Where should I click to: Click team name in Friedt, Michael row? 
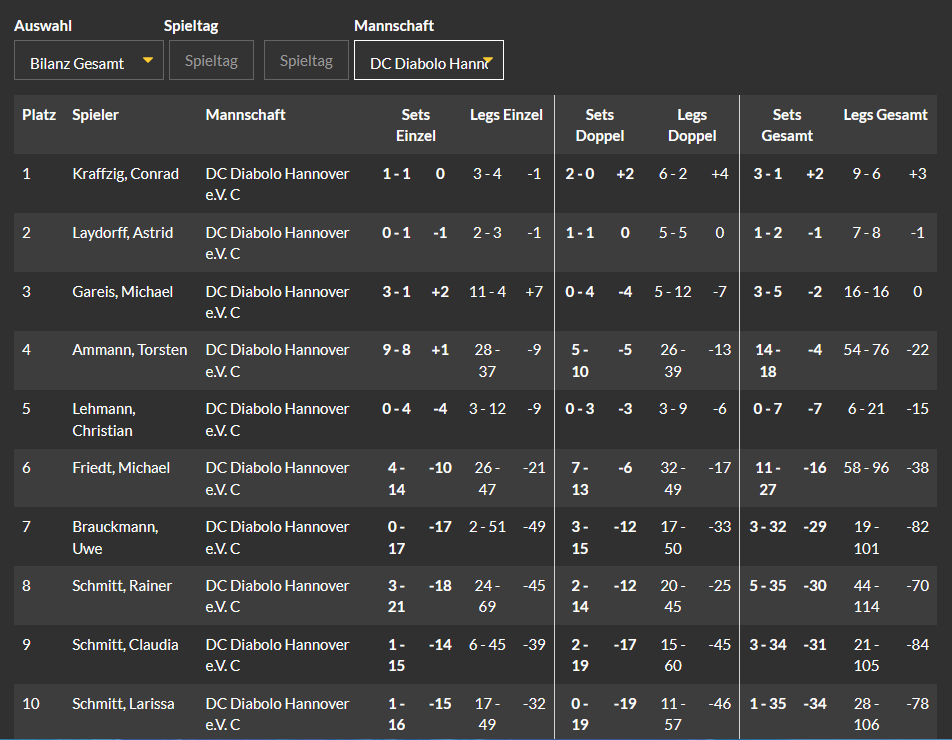277,478
